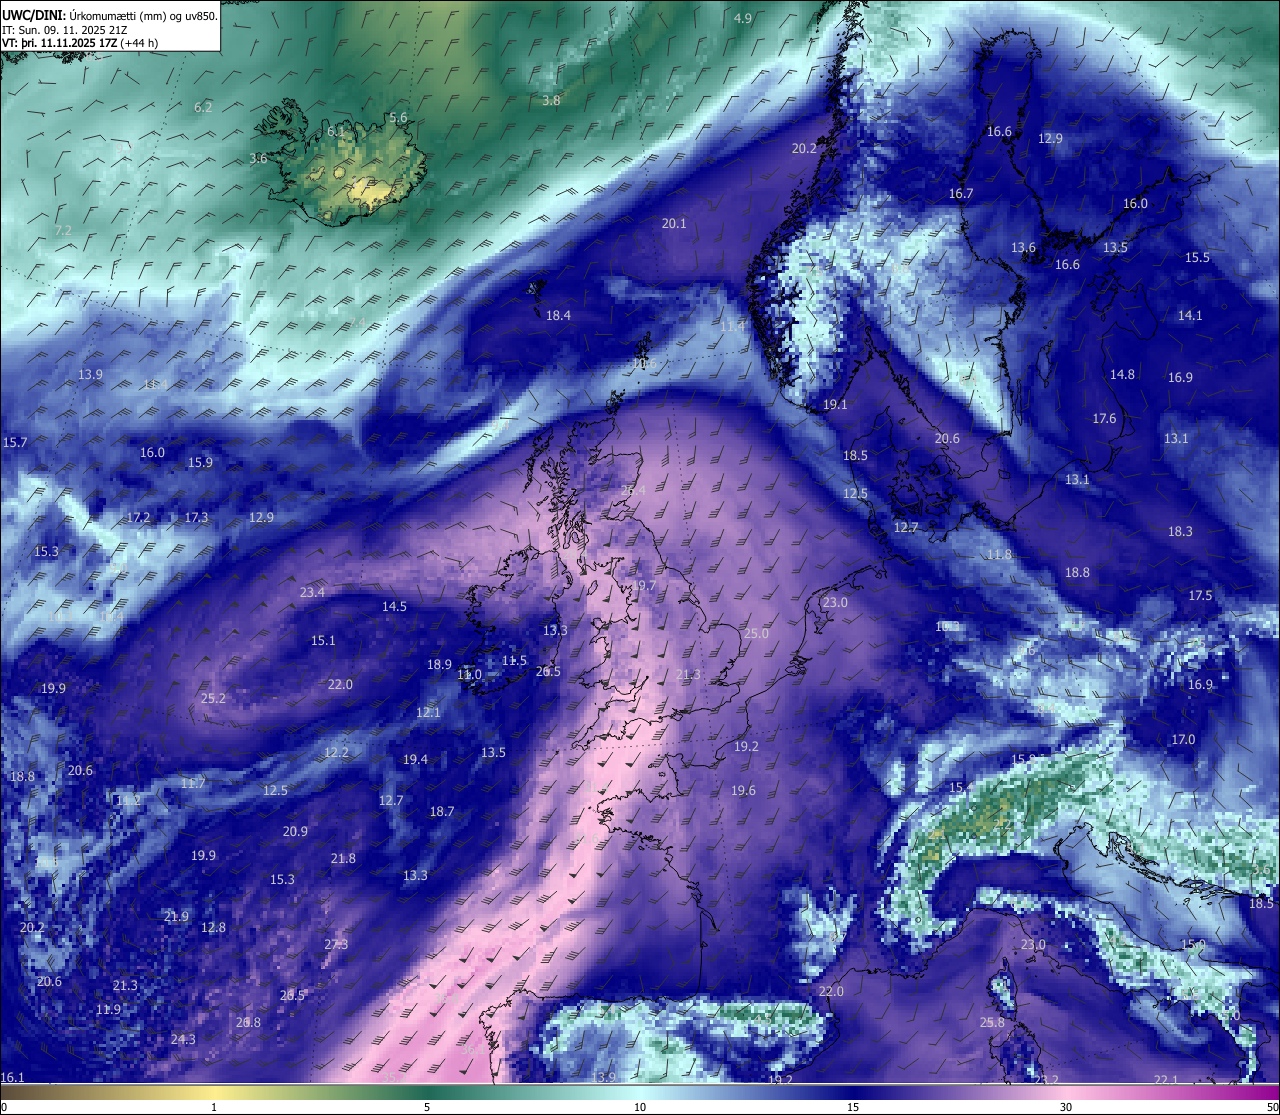Select the 25.8 value near Sardinia

[992, 1023]
